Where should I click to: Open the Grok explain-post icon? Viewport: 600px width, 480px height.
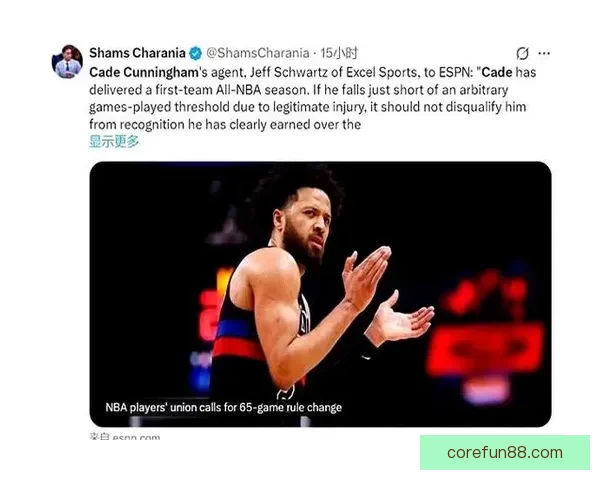tap(522, 53)
